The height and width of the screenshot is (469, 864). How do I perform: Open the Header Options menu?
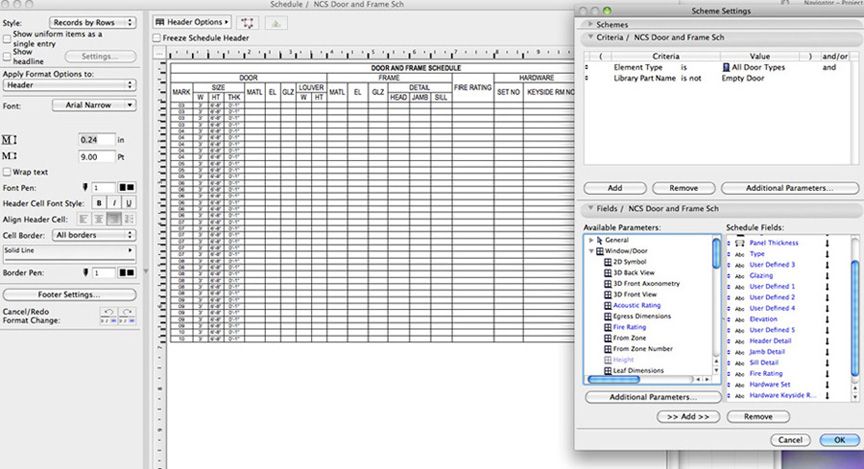point(191,22)
